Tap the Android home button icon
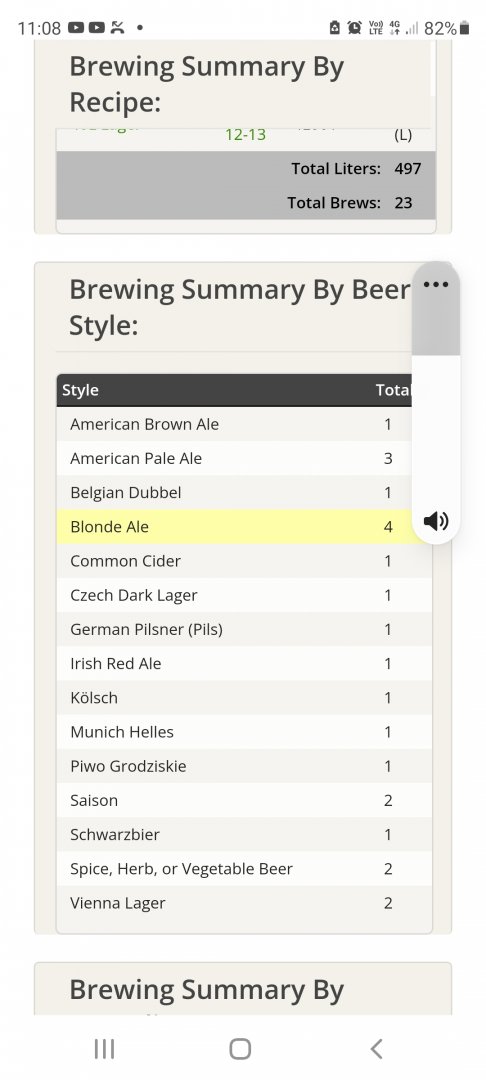The image size is (486, 1080). coord(240,1048)
